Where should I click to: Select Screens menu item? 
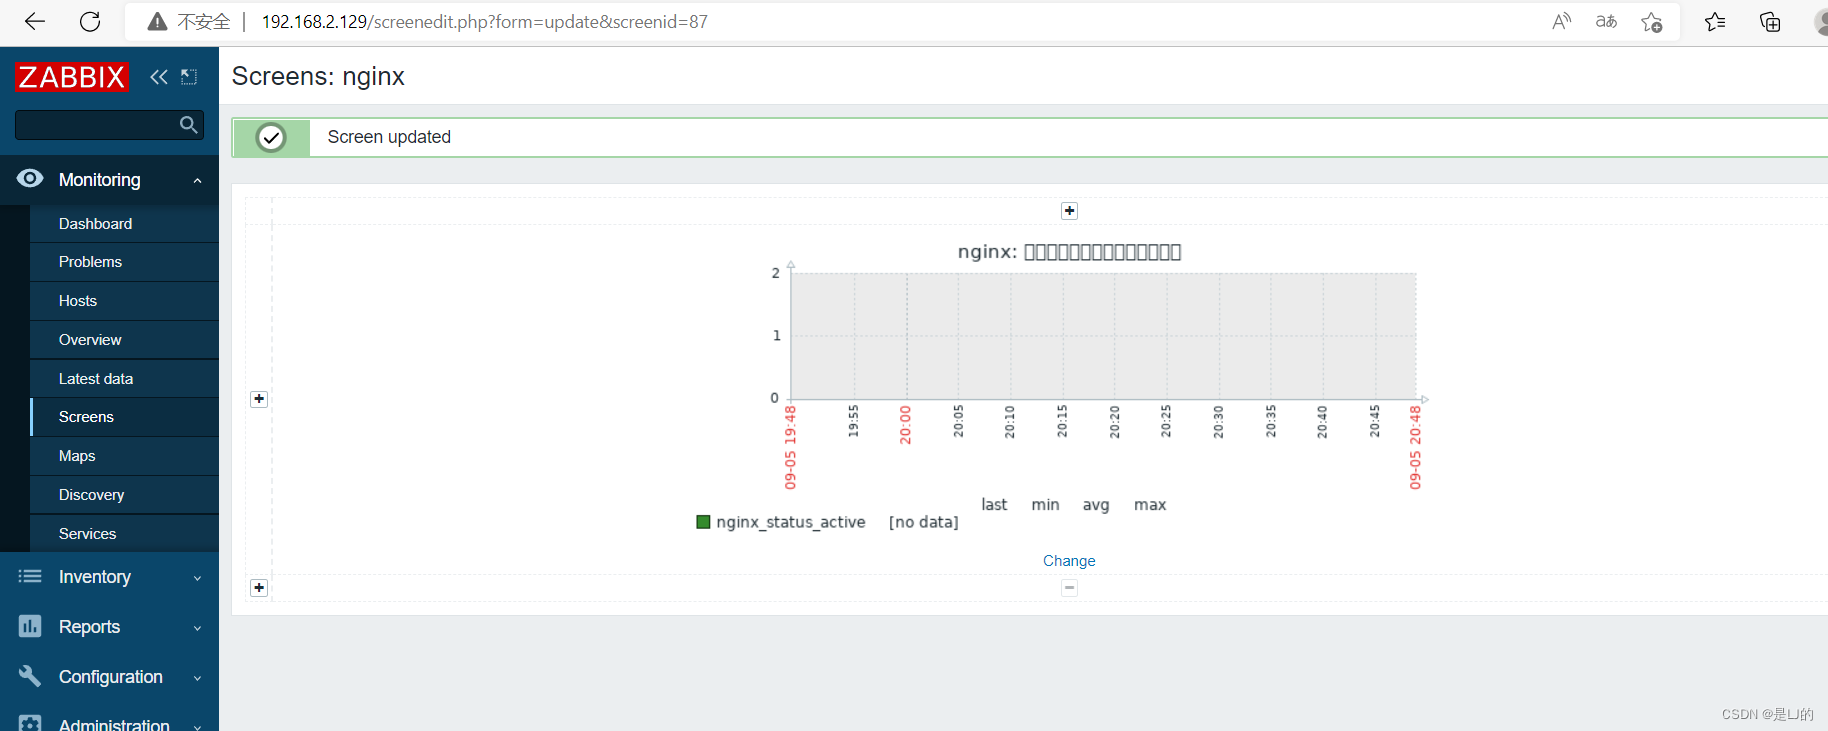tap(86, 417)
